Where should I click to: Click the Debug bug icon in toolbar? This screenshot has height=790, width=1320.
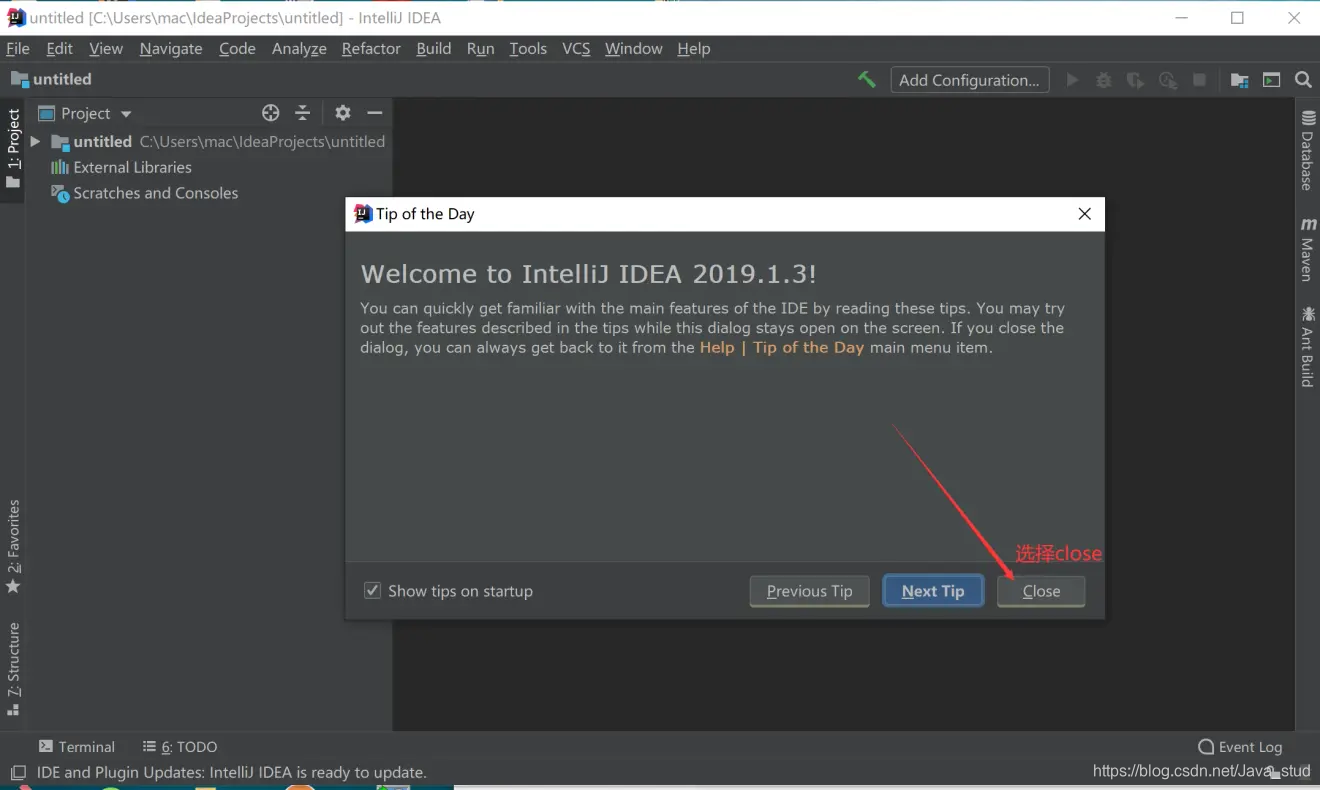coord(1104,80)
